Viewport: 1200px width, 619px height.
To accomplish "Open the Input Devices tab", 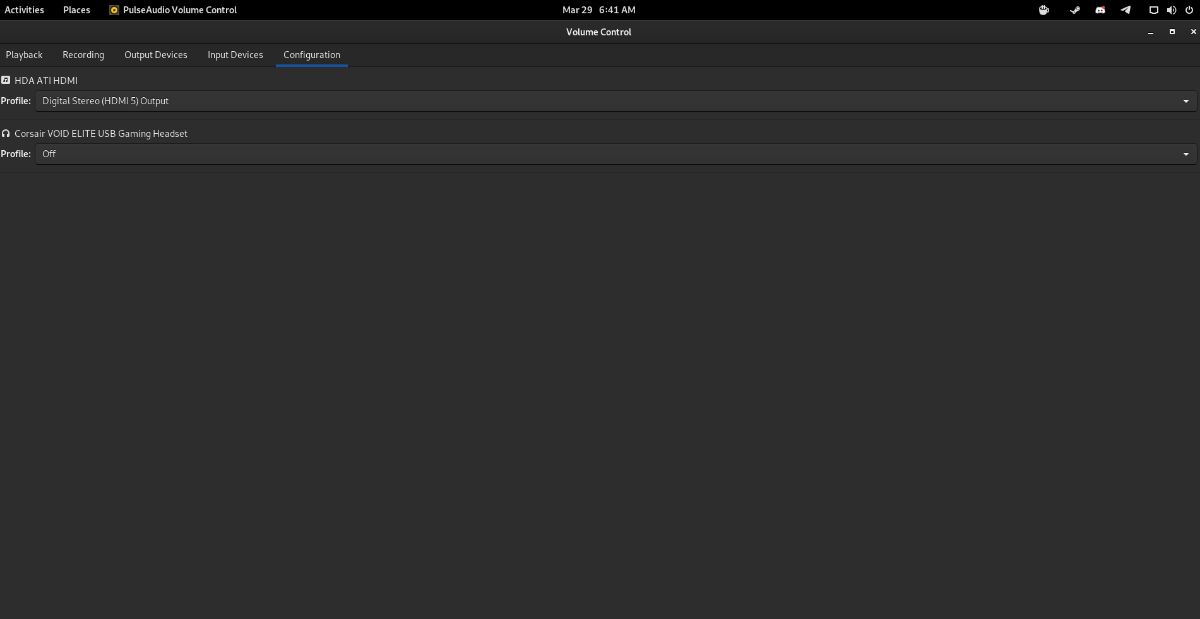I will coord(235,55).
